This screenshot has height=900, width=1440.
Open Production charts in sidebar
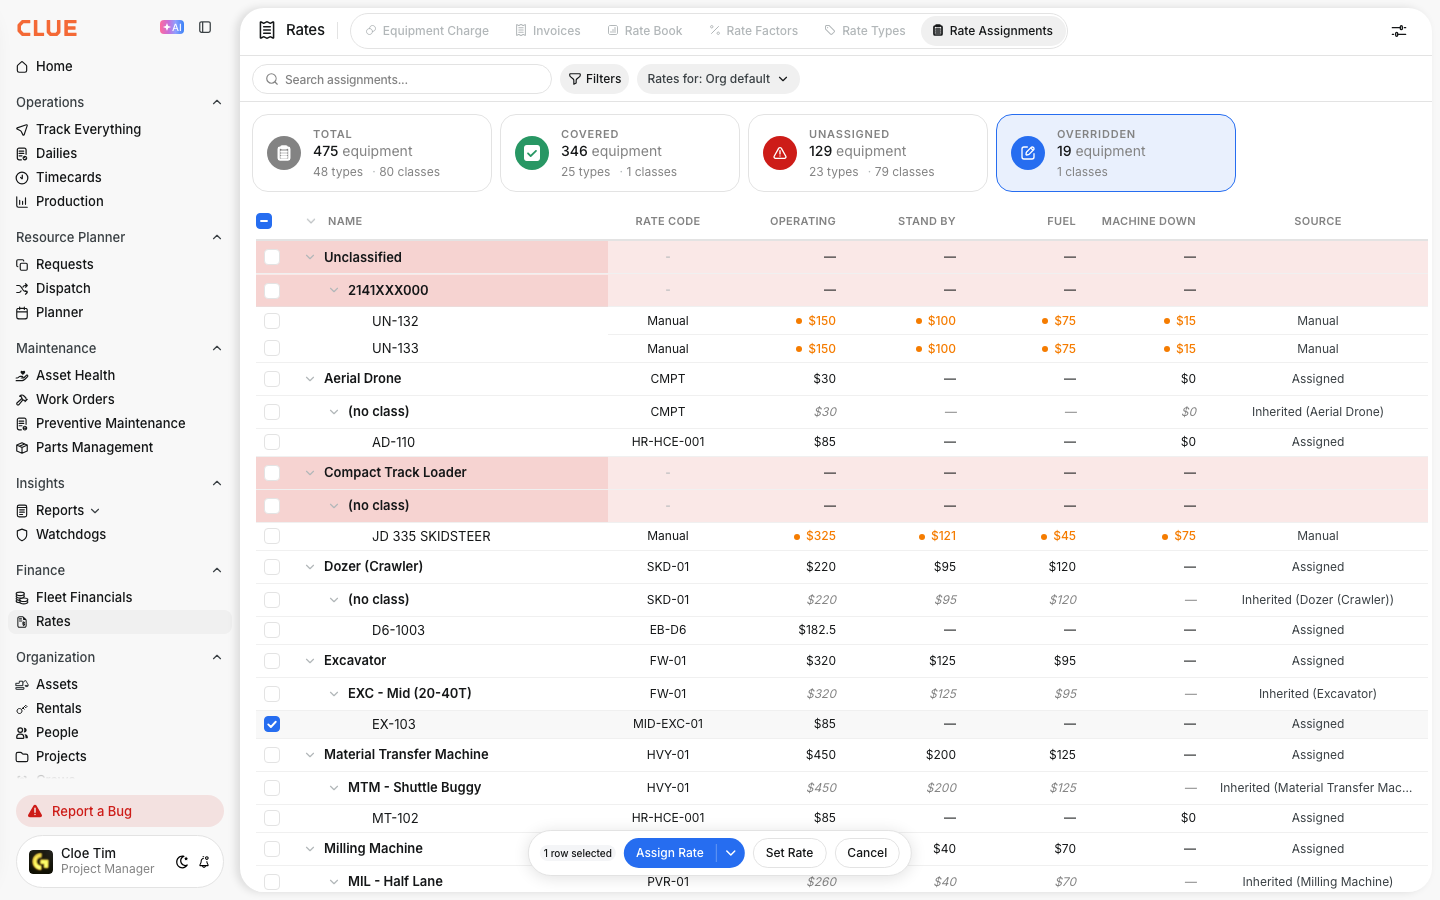[x=70, y=201]
